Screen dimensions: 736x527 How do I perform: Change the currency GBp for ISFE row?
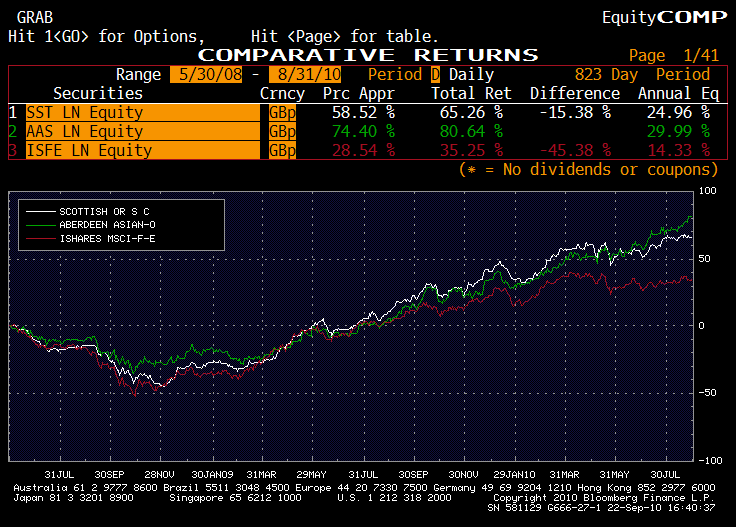(283, 150)
